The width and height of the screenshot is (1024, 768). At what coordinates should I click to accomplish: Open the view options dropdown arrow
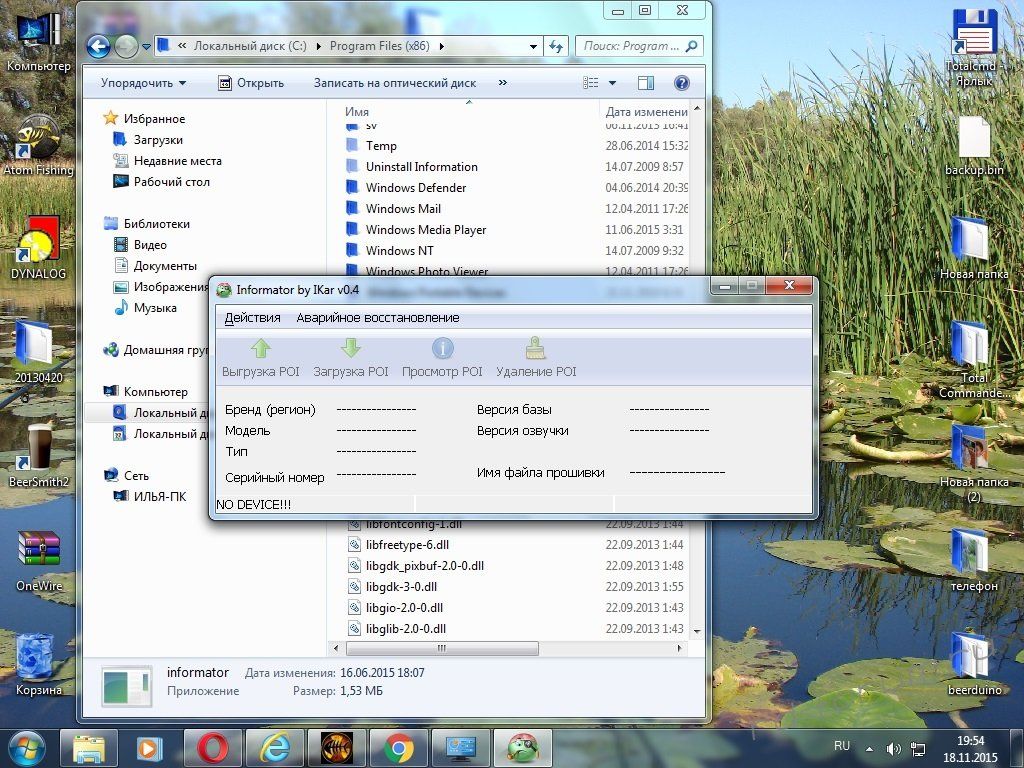coord(613,83)
